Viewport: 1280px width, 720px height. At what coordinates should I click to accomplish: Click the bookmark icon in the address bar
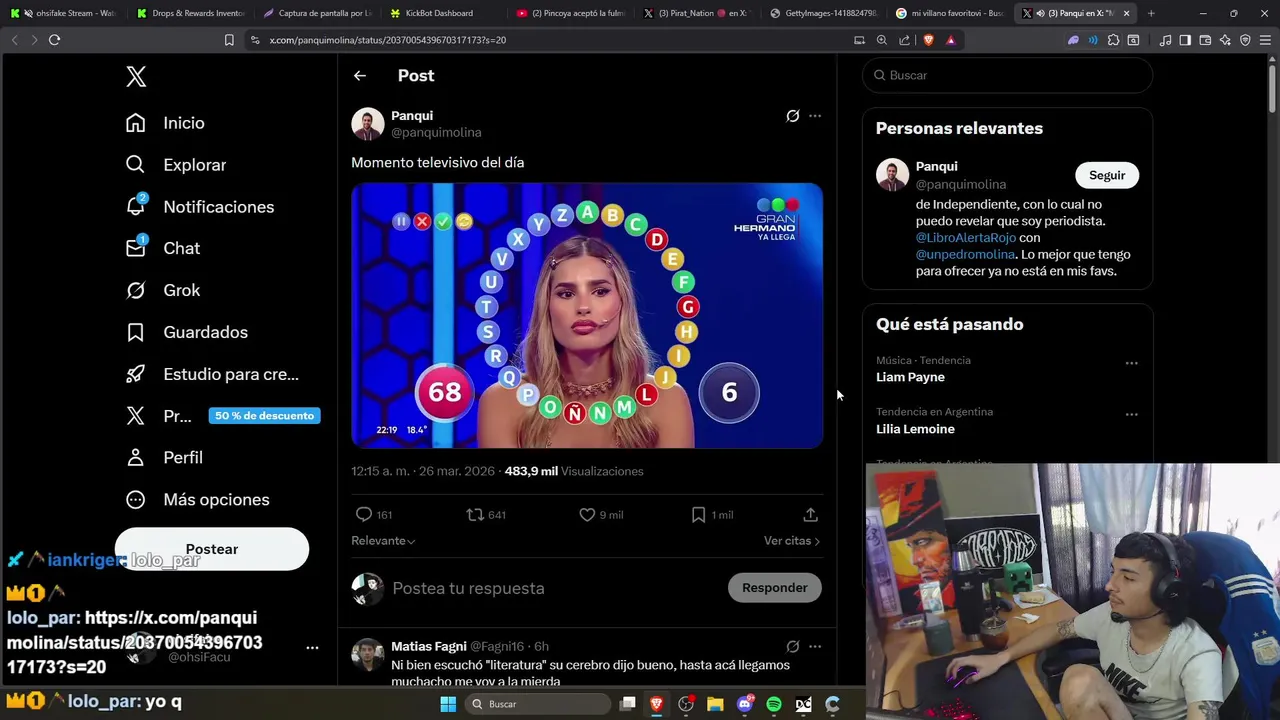point(229,40)
